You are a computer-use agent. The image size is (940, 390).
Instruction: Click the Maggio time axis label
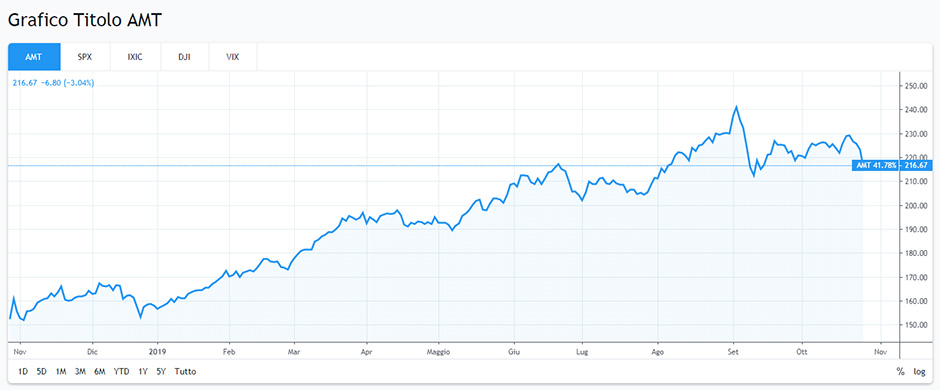(439, 352)
